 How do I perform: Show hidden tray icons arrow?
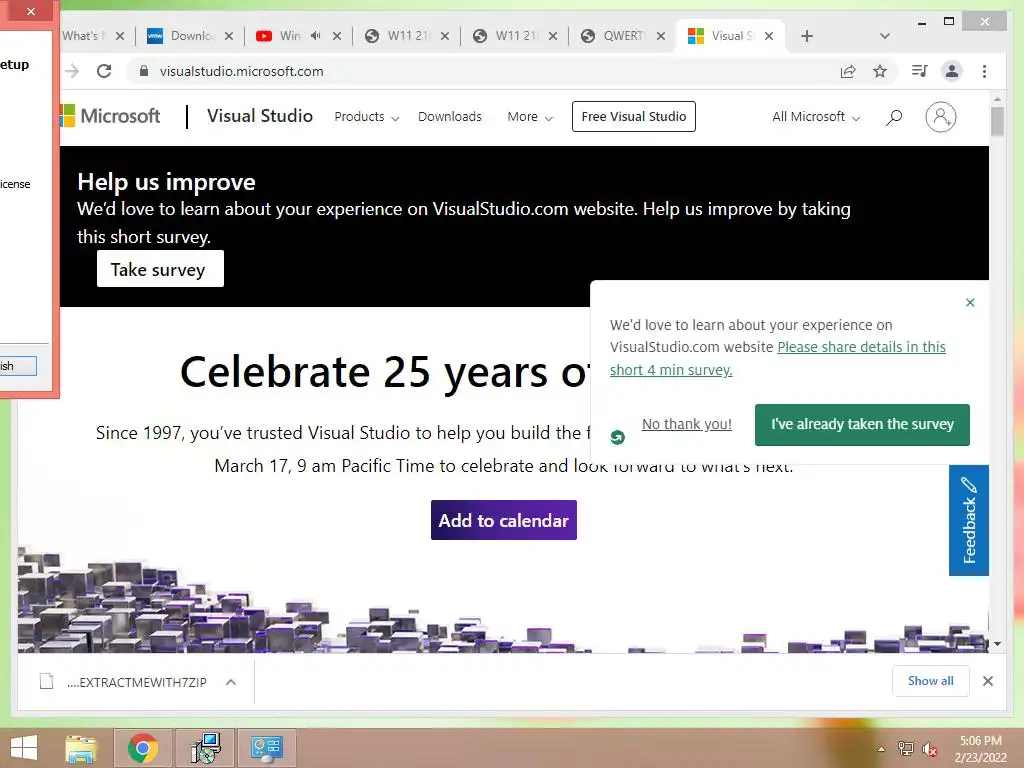881,749
